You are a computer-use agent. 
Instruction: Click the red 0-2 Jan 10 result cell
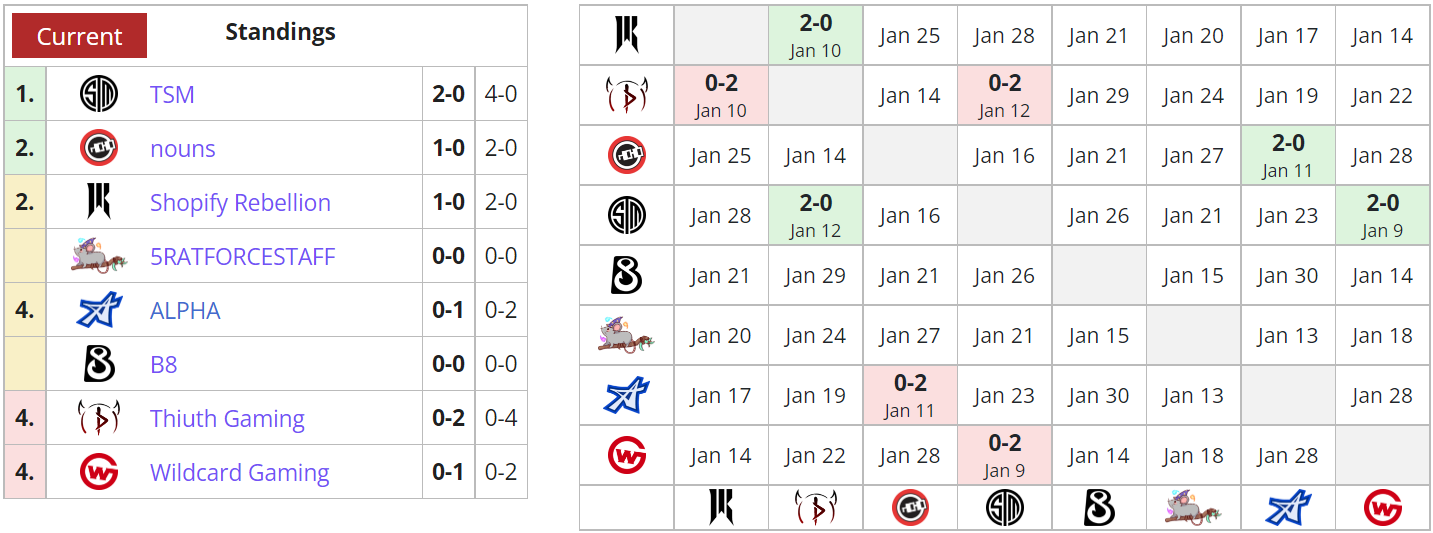click(721, 95)
